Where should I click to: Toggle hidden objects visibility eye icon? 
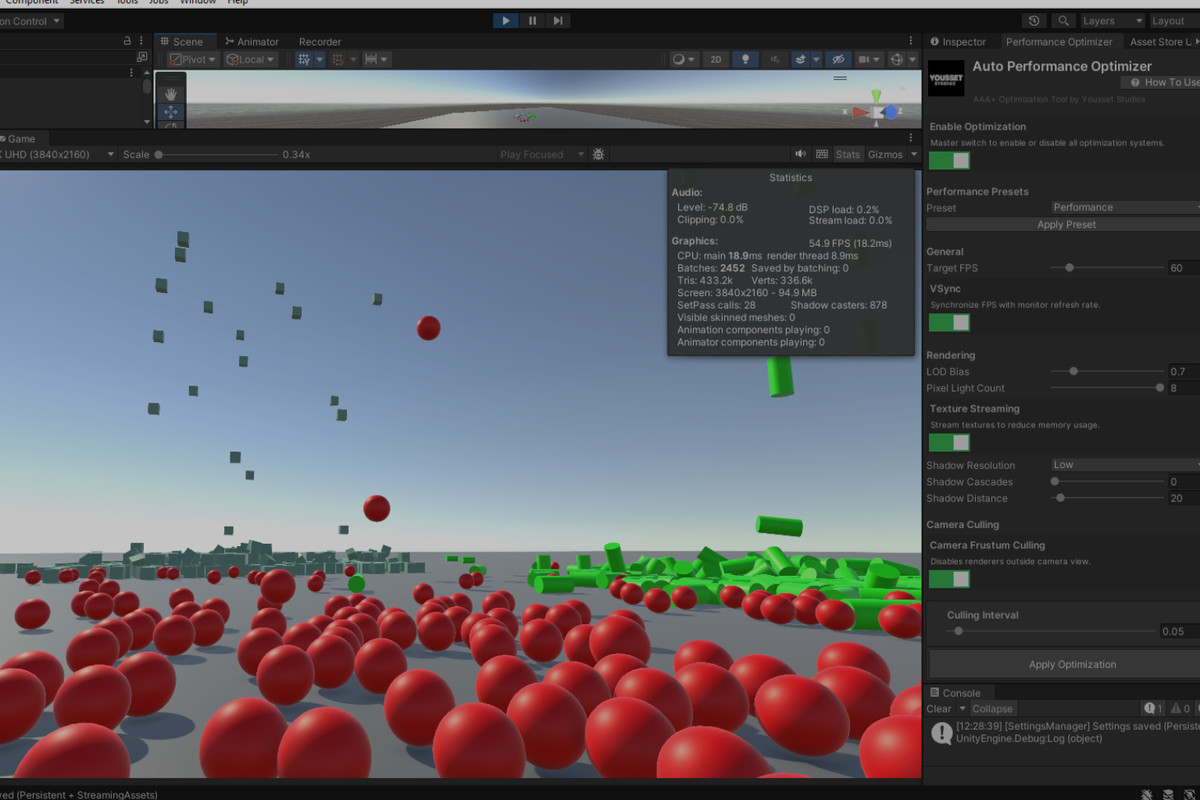click(838, 59)
